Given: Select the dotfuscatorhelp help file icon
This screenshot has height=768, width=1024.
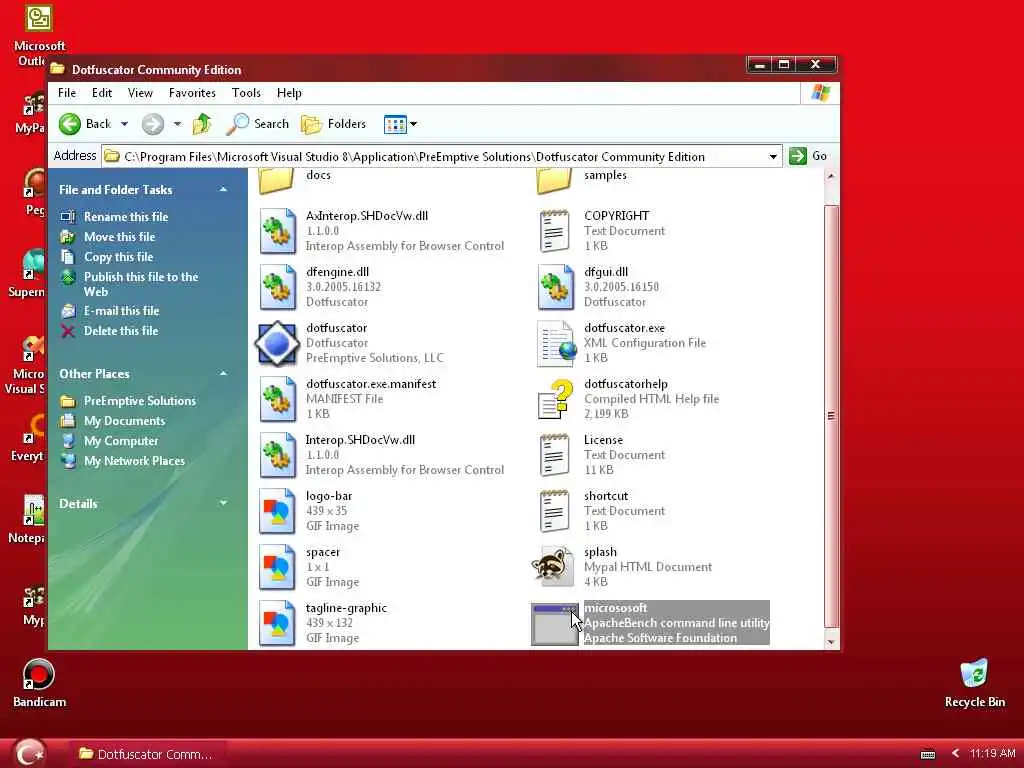Looking at the screenshot, I should click(x=556, y=400).
